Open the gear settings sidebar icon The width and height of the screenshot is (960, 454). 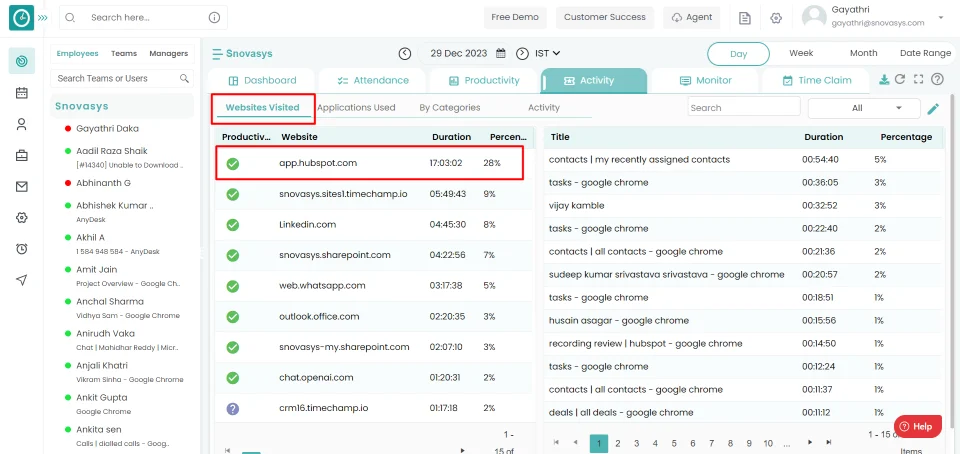point(21,217)
